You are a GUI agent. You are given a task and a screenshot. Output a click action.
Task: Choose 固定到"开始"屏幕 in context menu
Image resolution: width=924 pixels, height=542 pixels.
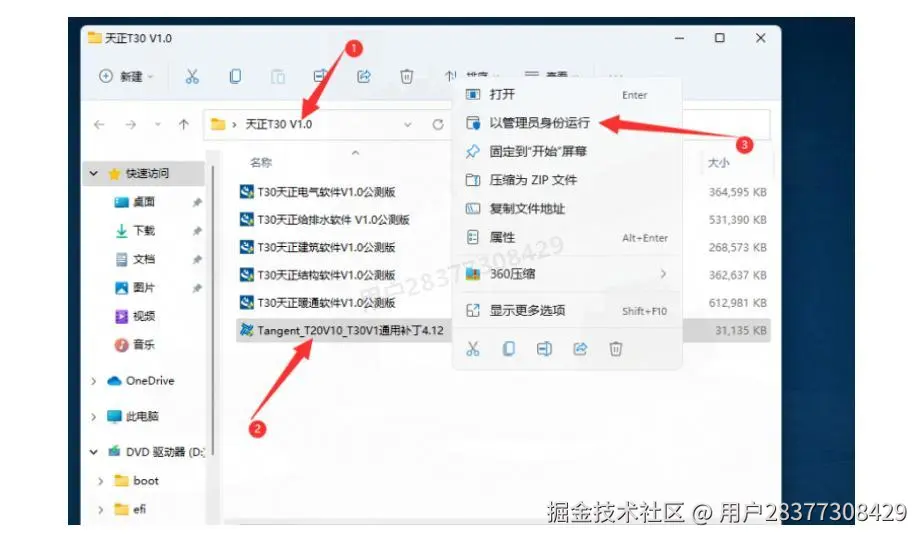(567, 151)
